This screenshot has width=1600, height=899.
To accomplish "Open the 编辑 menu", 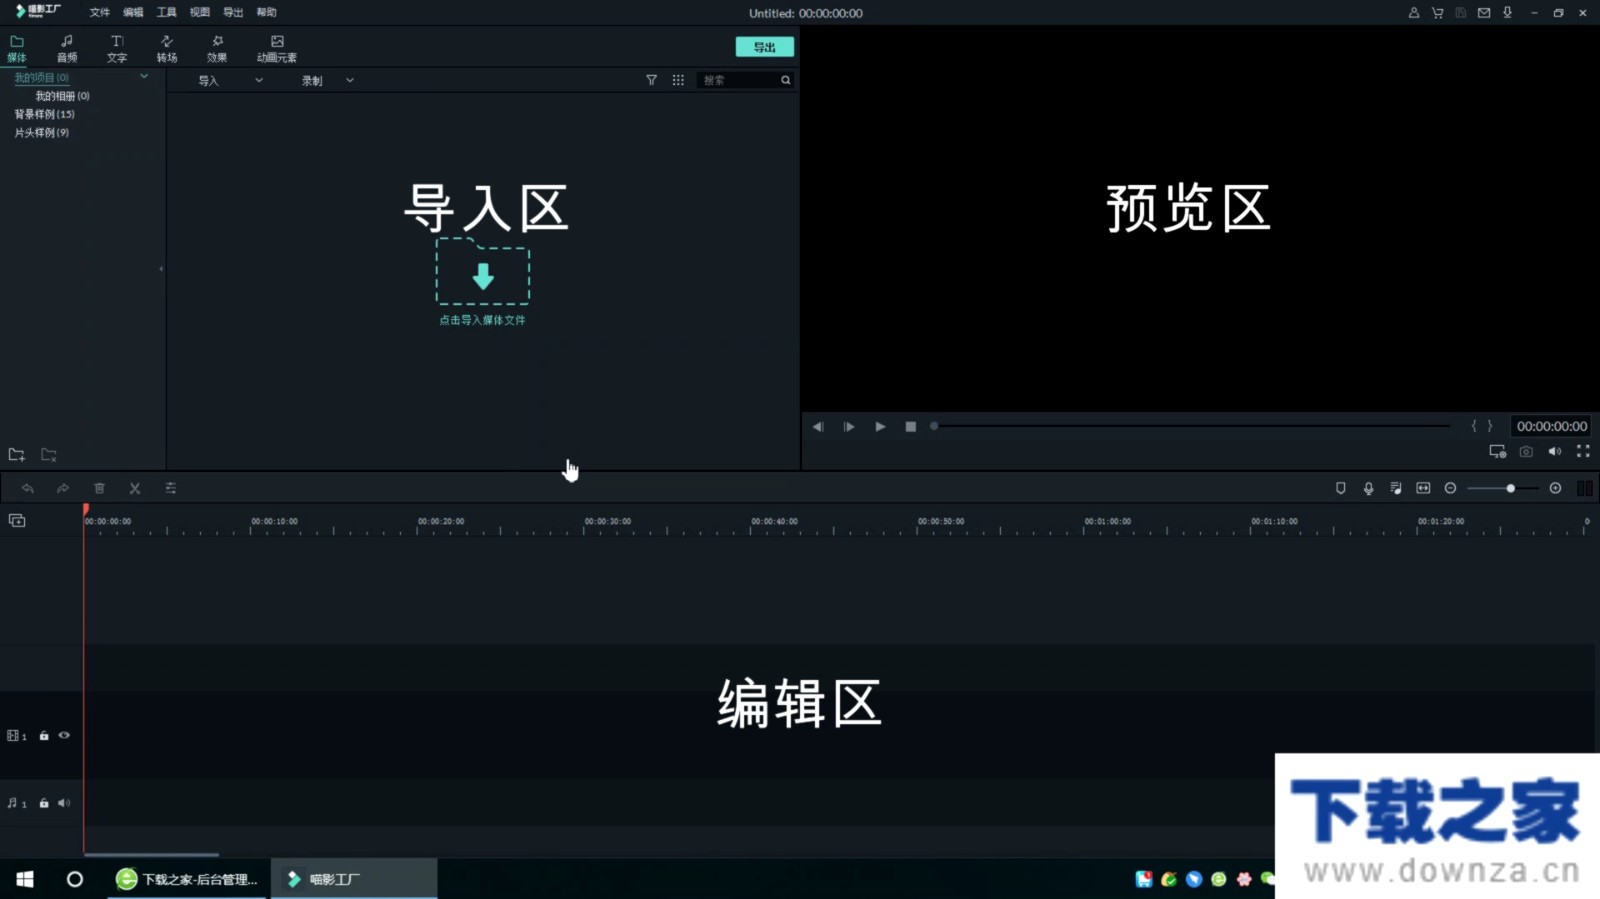I will click(x=133, y=13).
